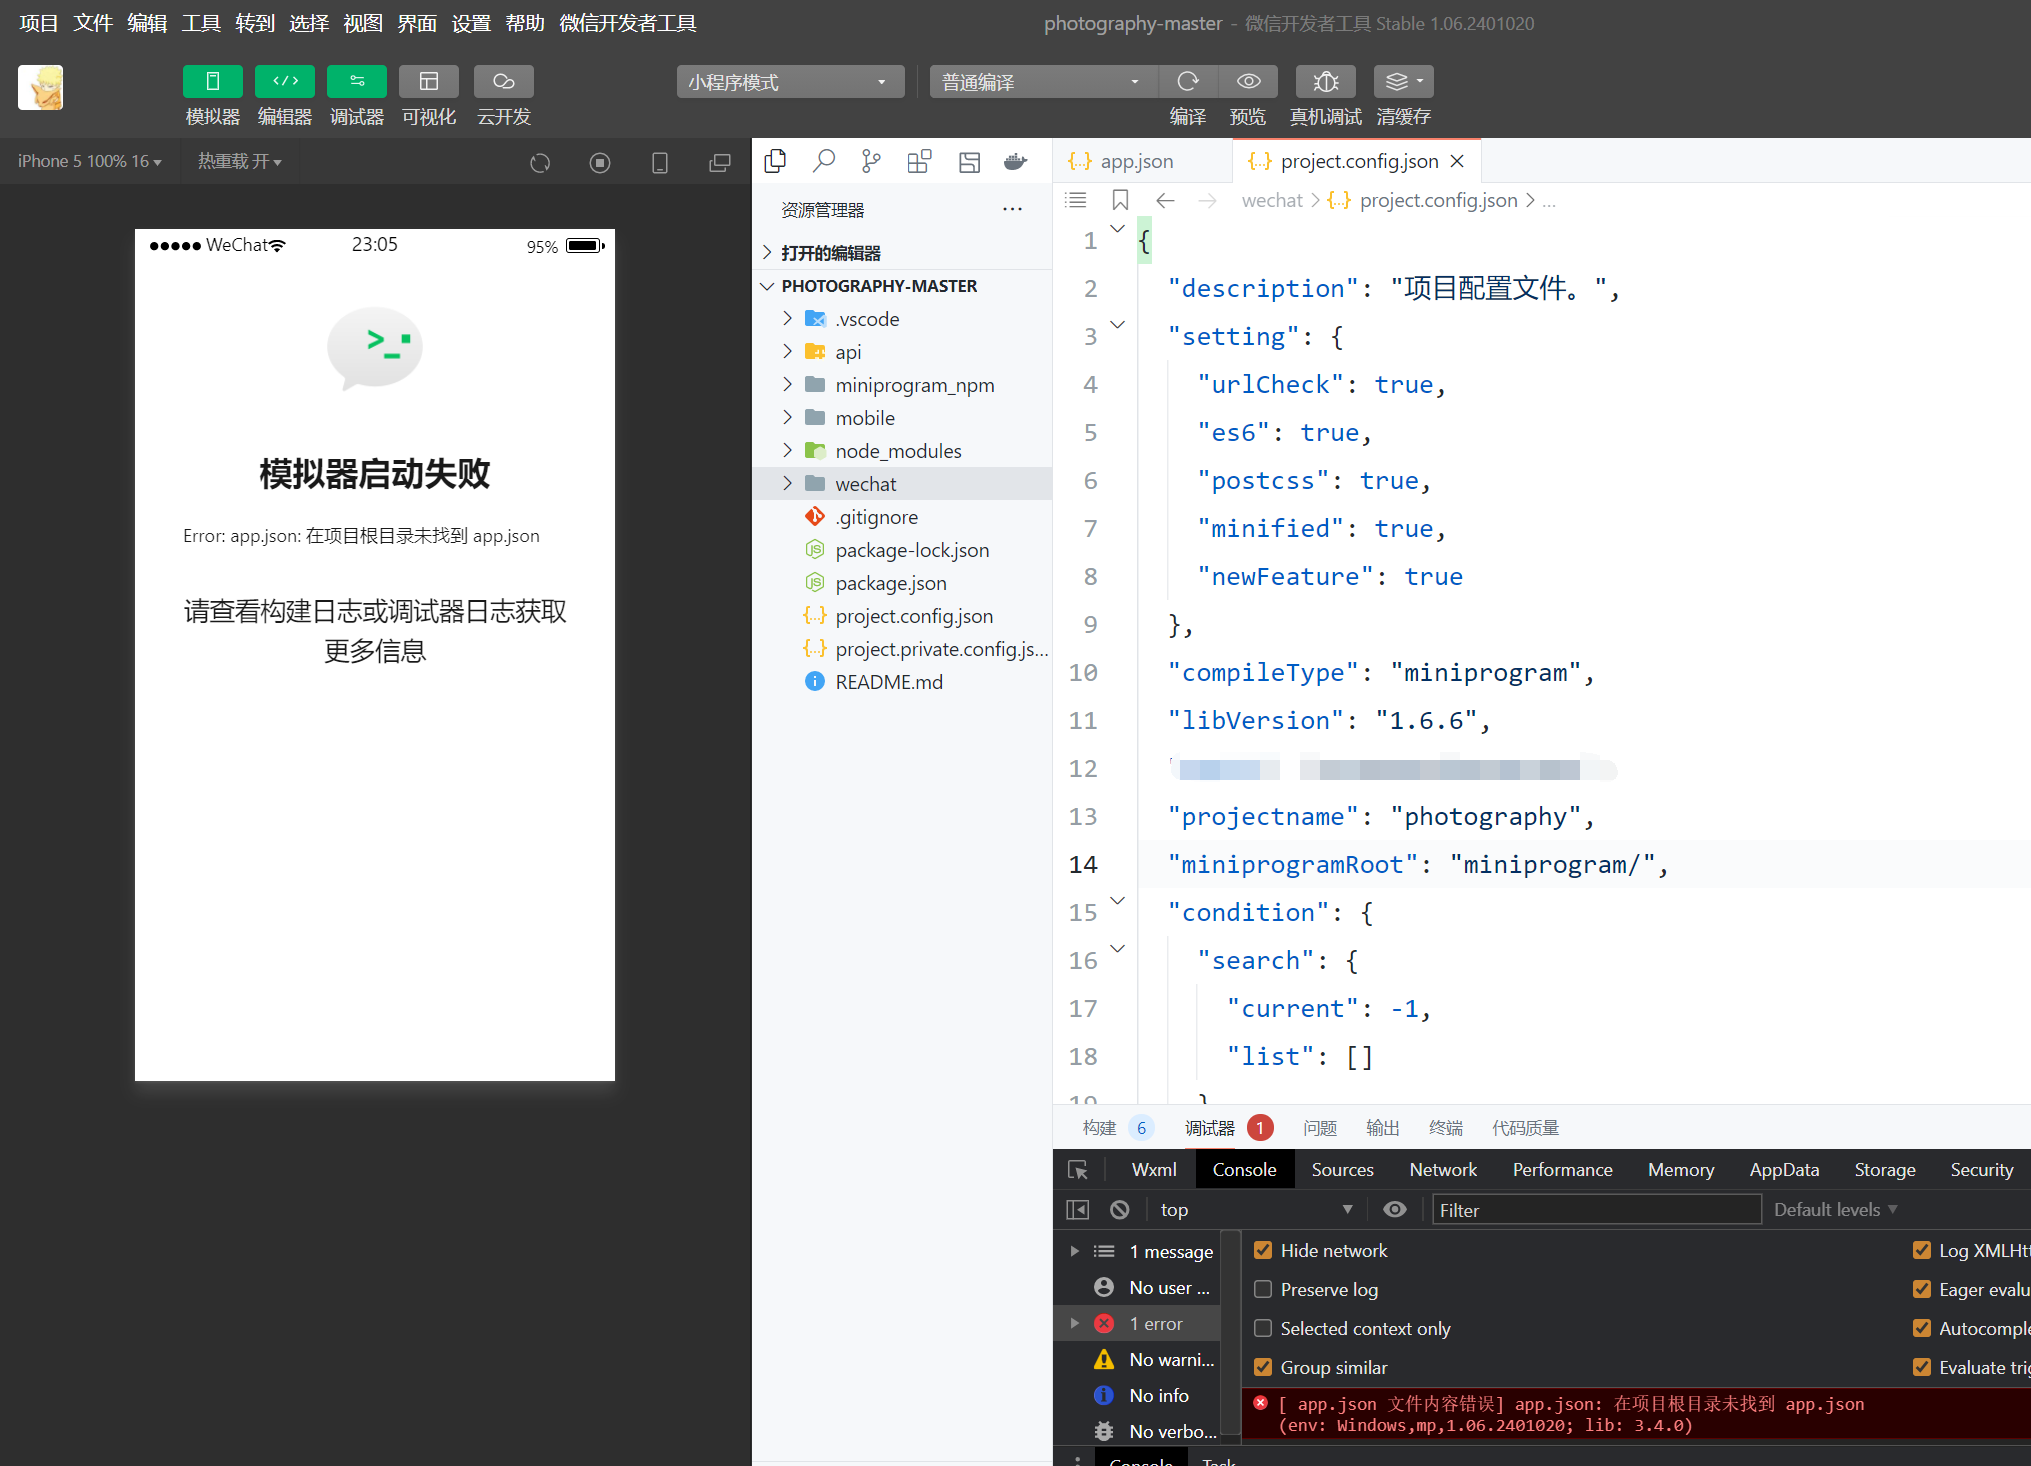Start 真机调试 real device debugging
Image resolution: width=2031 pixels, height=1466 pixels.
(1325, 81)
